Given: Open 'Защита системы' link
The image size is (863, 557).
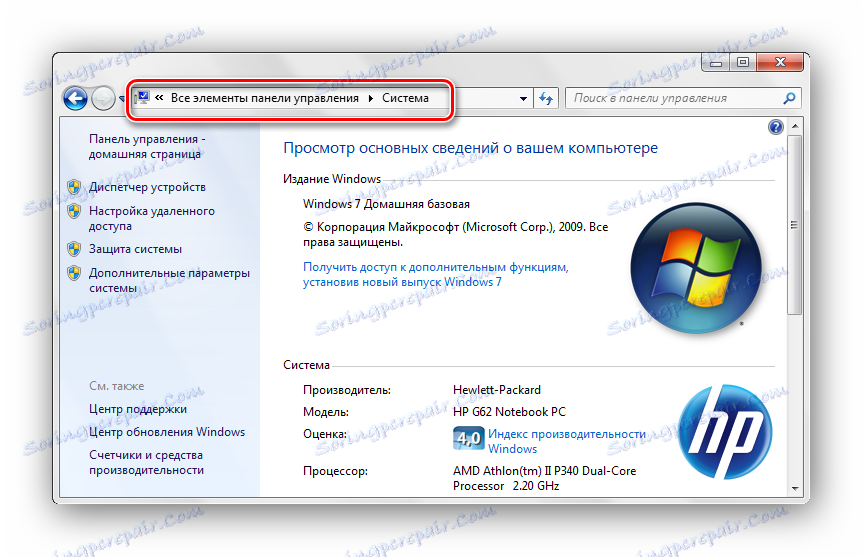Looking at the screenshot, I should tap(135, 249).
